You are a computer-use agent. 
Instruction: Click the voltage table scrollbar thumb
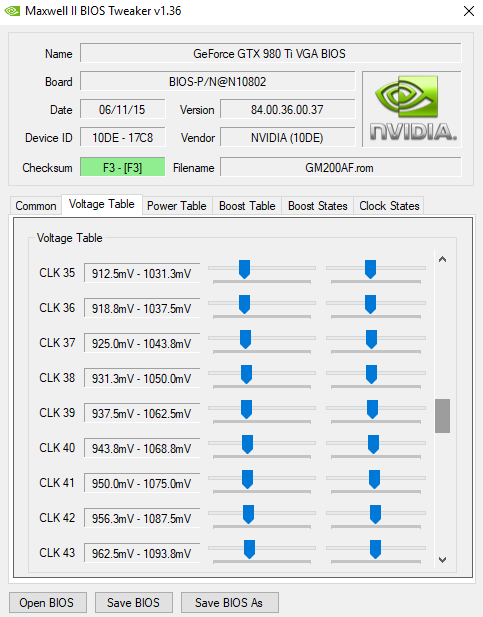click(x=442, y=416)
